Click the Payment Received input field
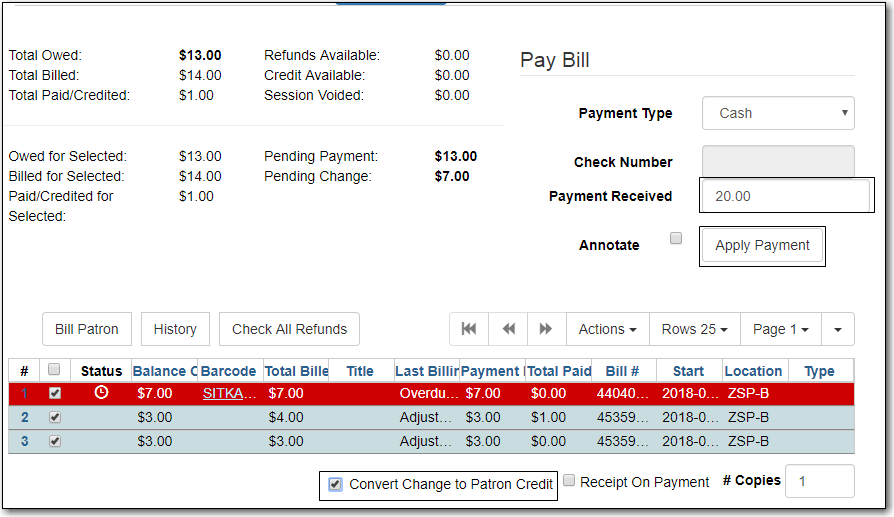This screenshot has width=894, height=517. pyautogui.click(x=786, y=196)
